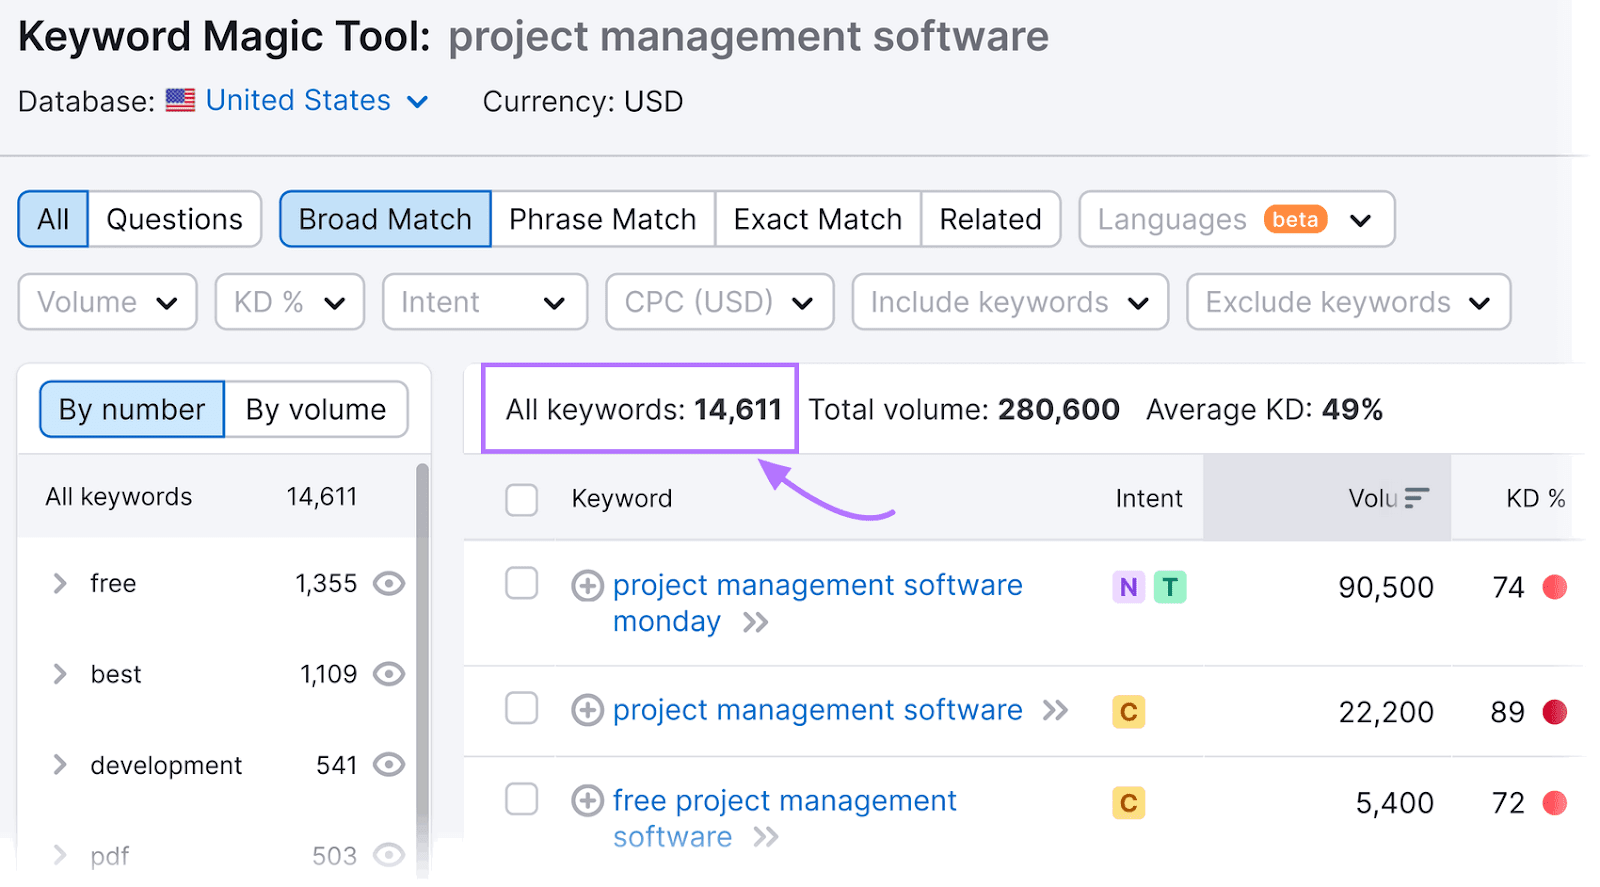
Task: Tick checkbox for 'project management software' row
Action: [x=521, y=709]
